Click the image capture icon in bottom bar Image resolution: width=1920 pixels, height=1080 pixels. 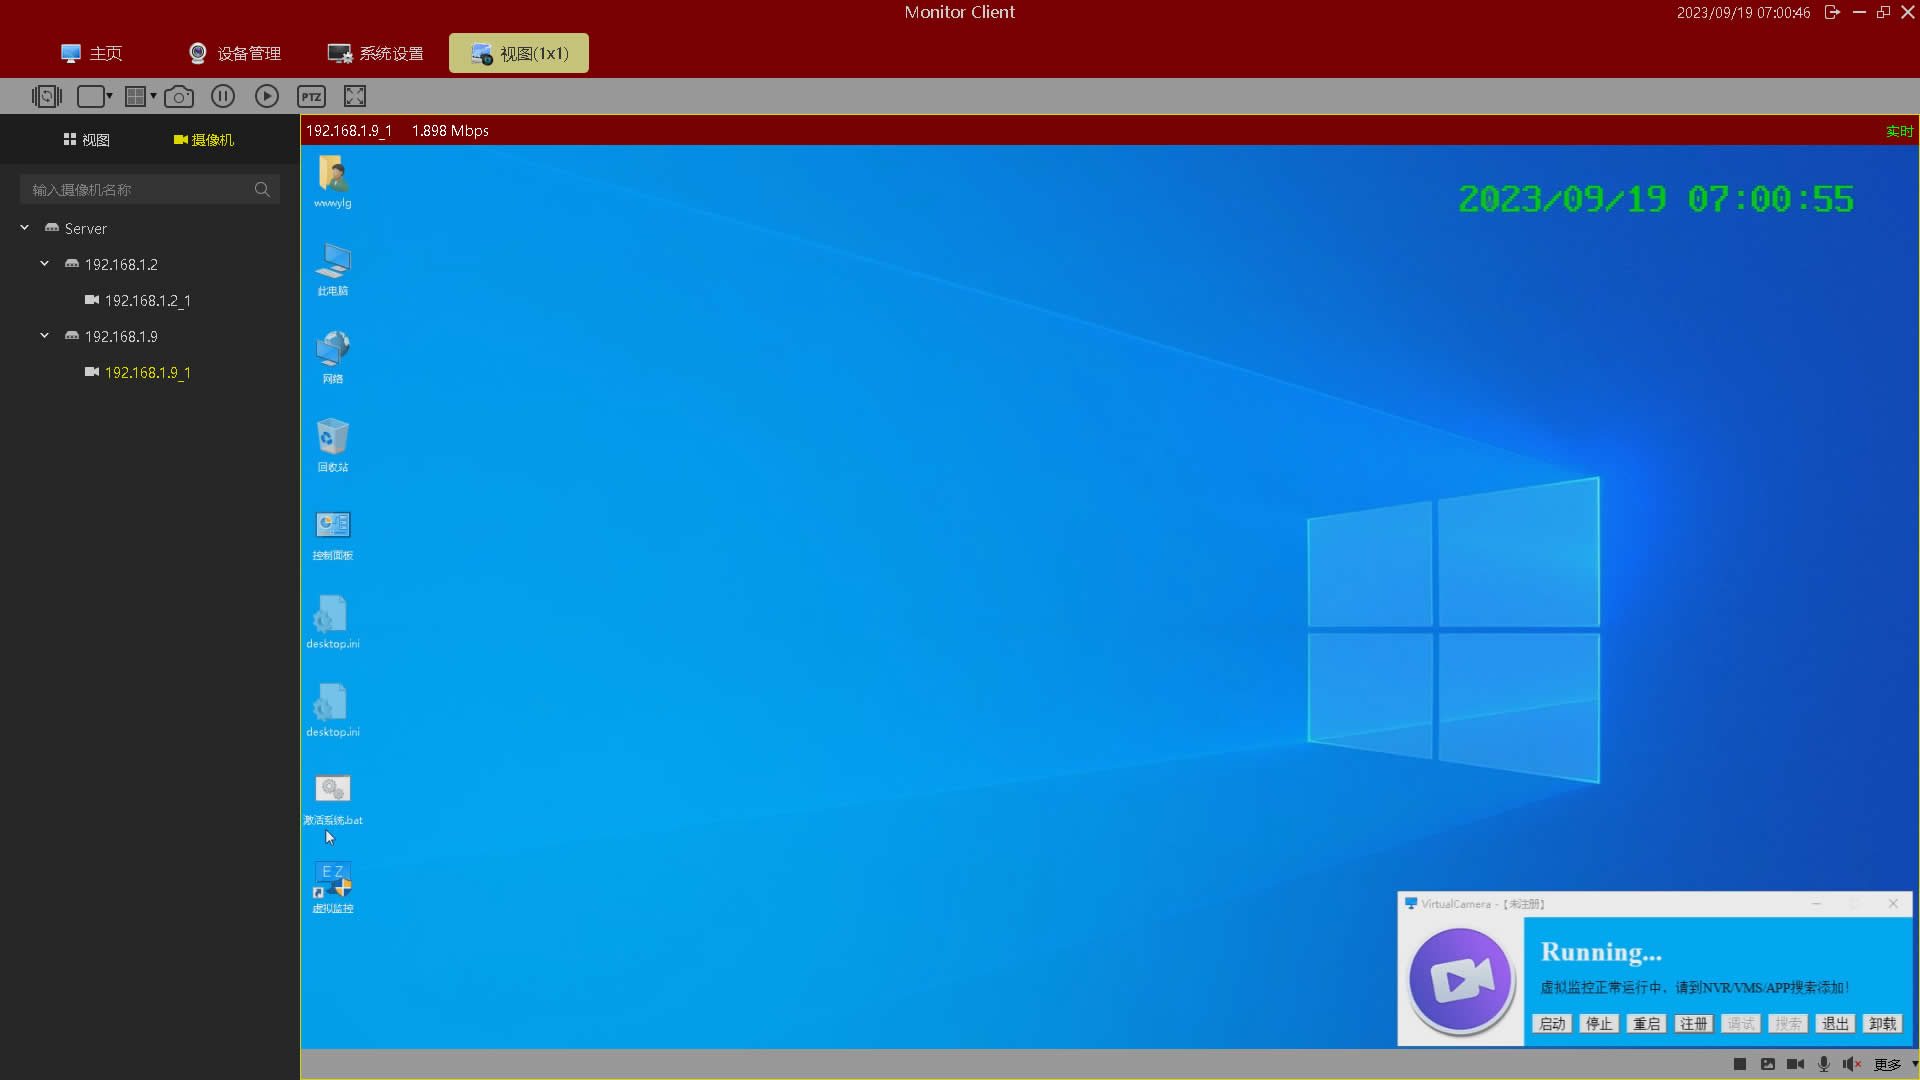[x=1768, y=1064]
